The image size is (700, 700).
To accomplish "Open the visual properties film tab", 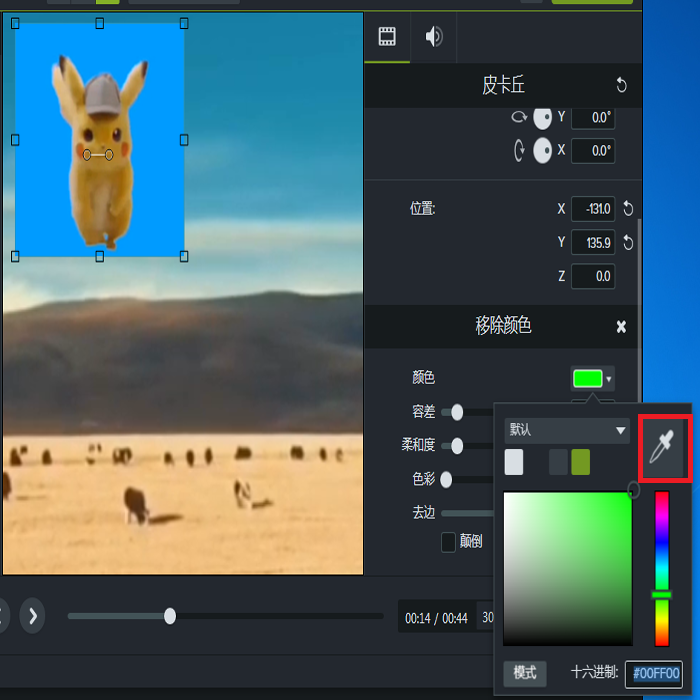I will click(x=387, y=37).
